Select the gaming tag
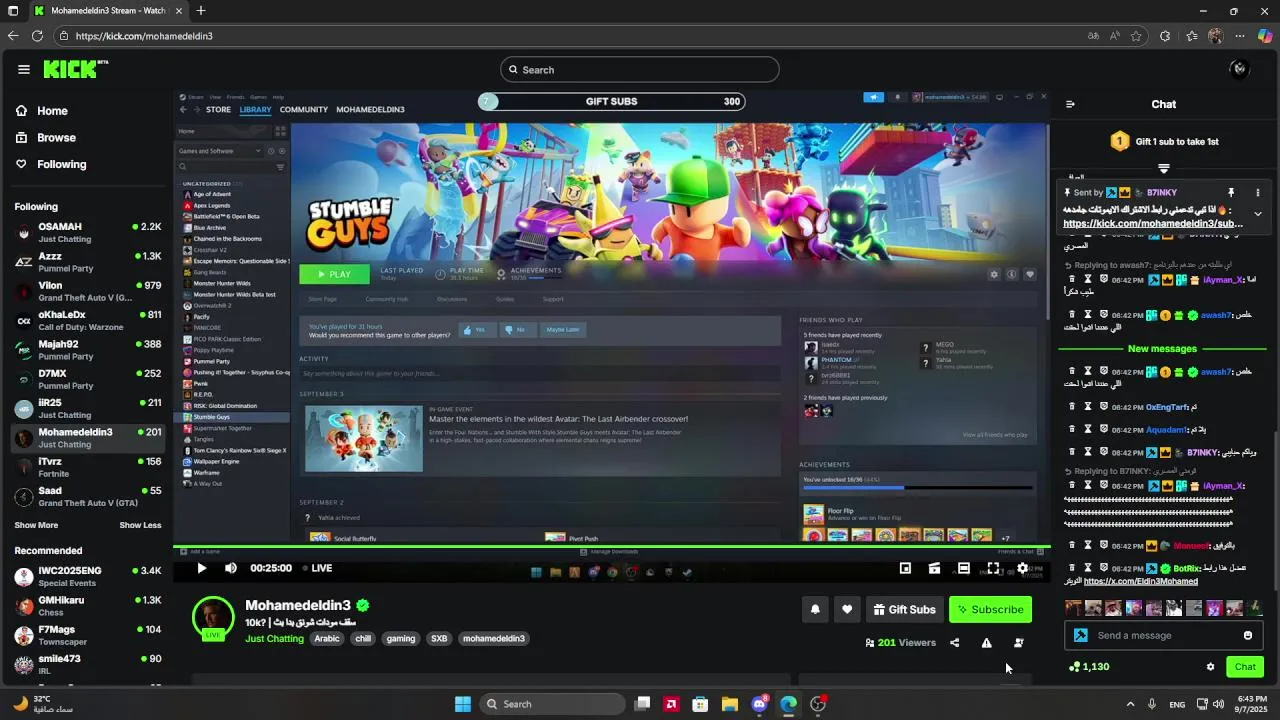Screen dimensions: 1280x720 pyautogui.click(x=401, y=639)
